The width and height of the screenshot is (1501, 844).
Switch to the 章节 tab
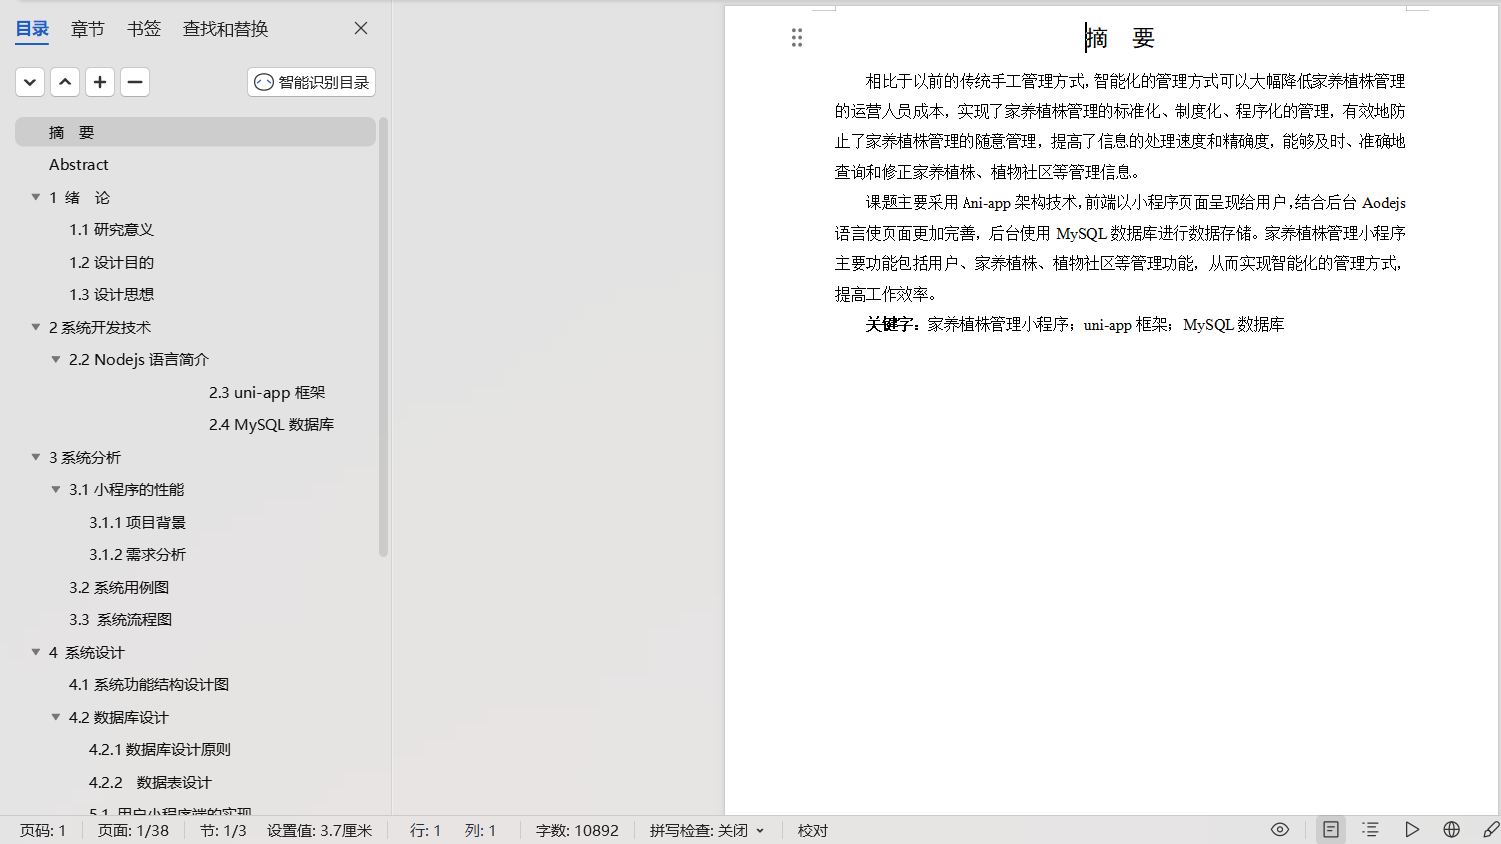pos(87,29)
